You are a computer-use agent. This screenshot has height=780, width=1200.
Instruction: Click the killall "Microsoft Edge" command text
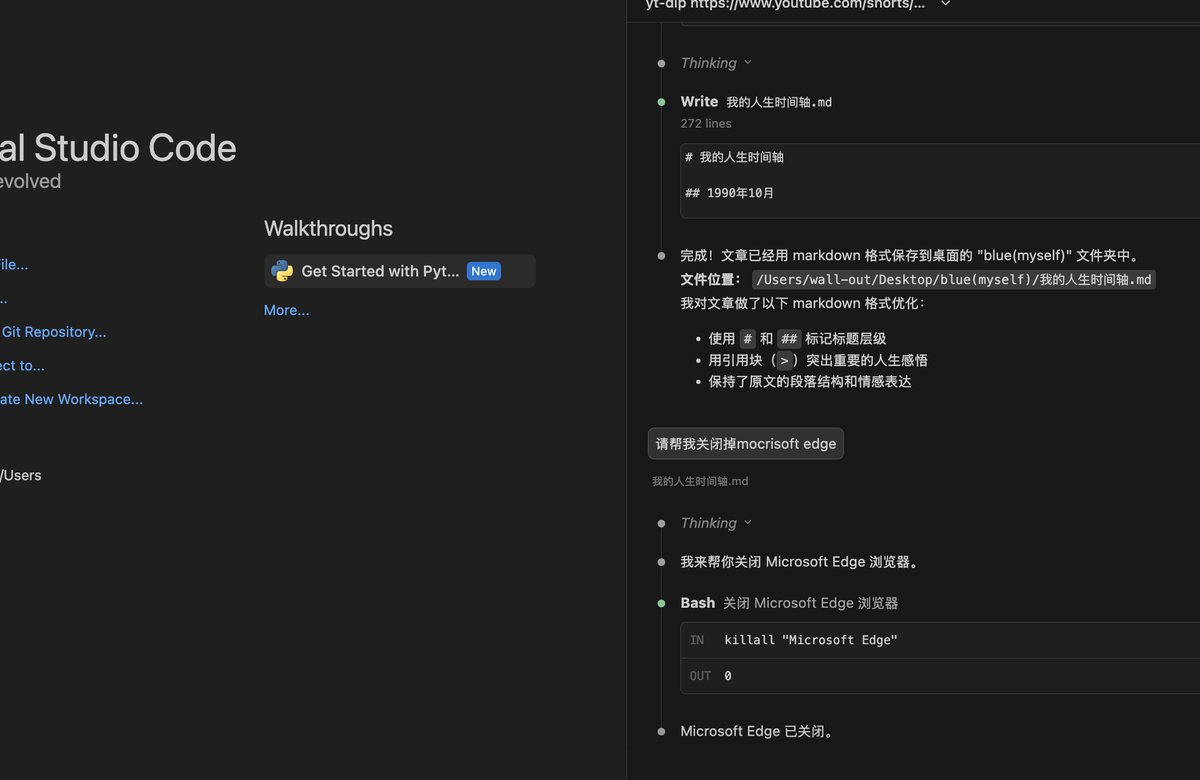pyautogui.click(x=811, y=640)
